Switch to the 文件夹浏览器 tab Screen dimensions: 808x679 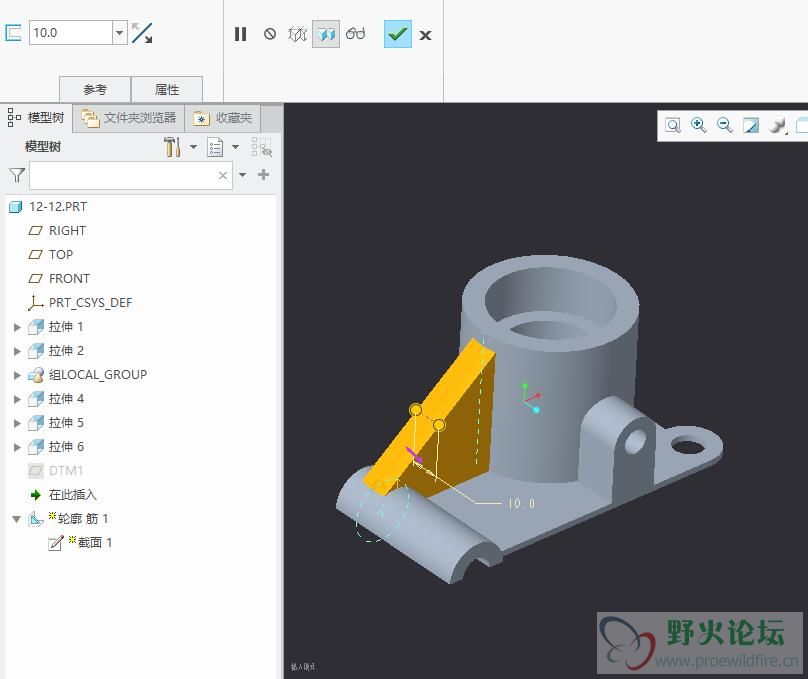pyautogui.click(x=130, y=118)
